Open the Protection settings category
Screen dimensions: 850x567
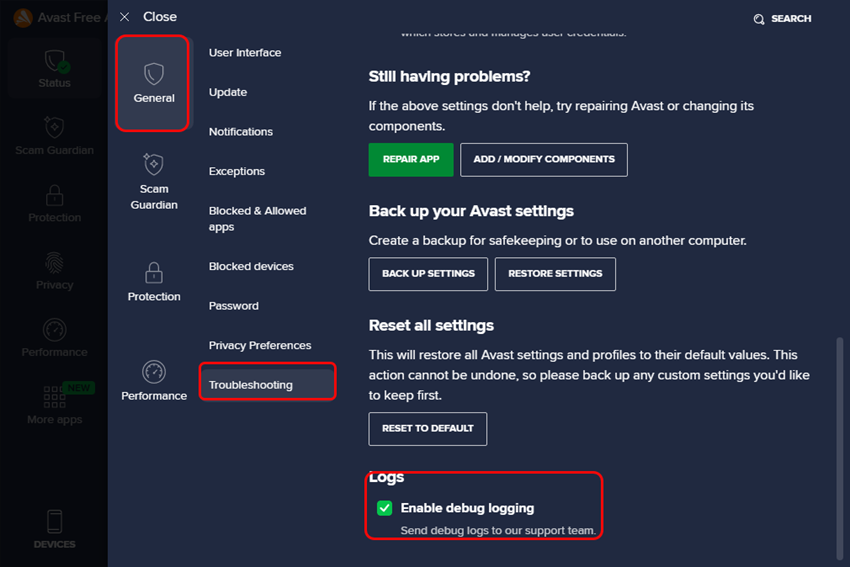click(x=154, y=281)
